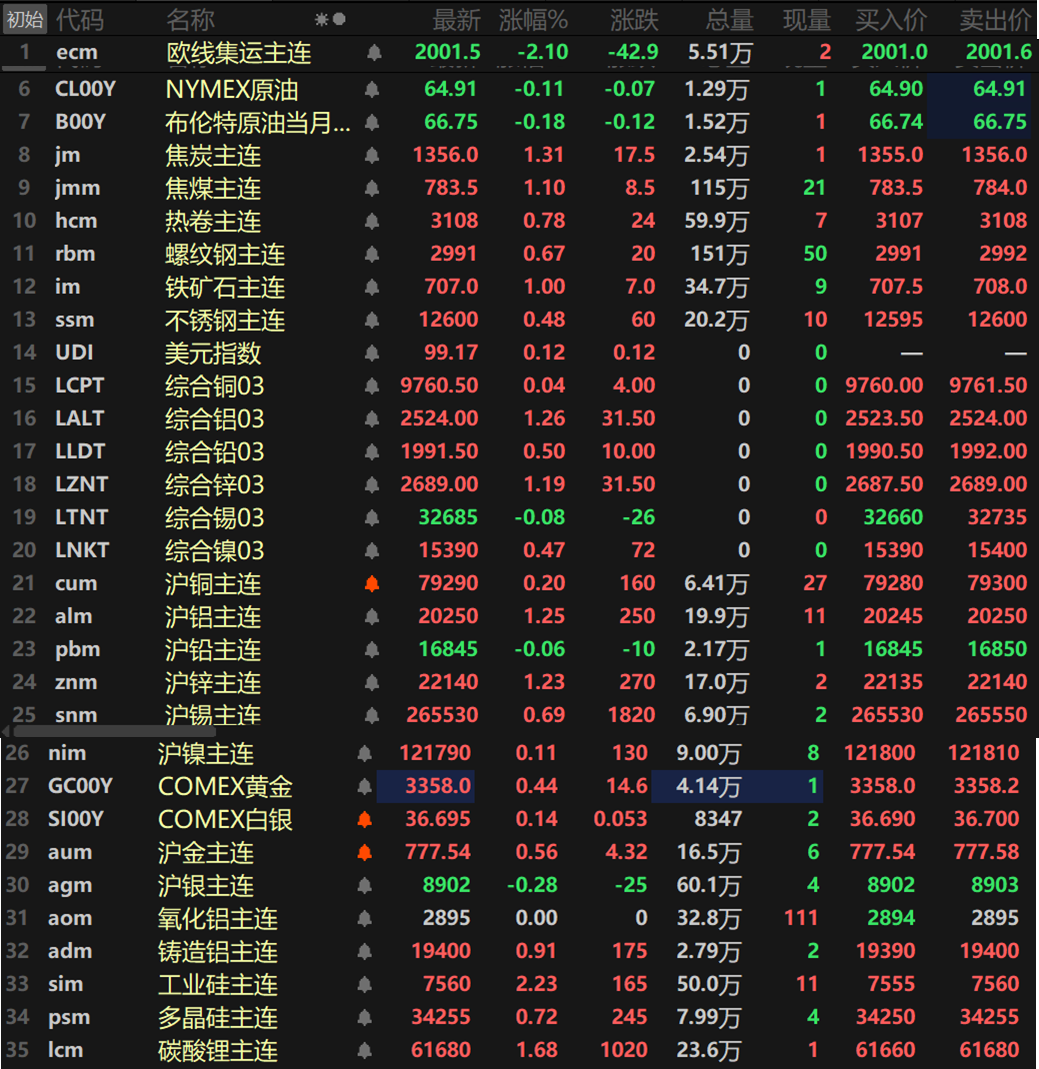Click the horizontal scrollbar thumb
Image resolution: width=1039 pixels, height=1069 pixels.
[x=115, y=731]
